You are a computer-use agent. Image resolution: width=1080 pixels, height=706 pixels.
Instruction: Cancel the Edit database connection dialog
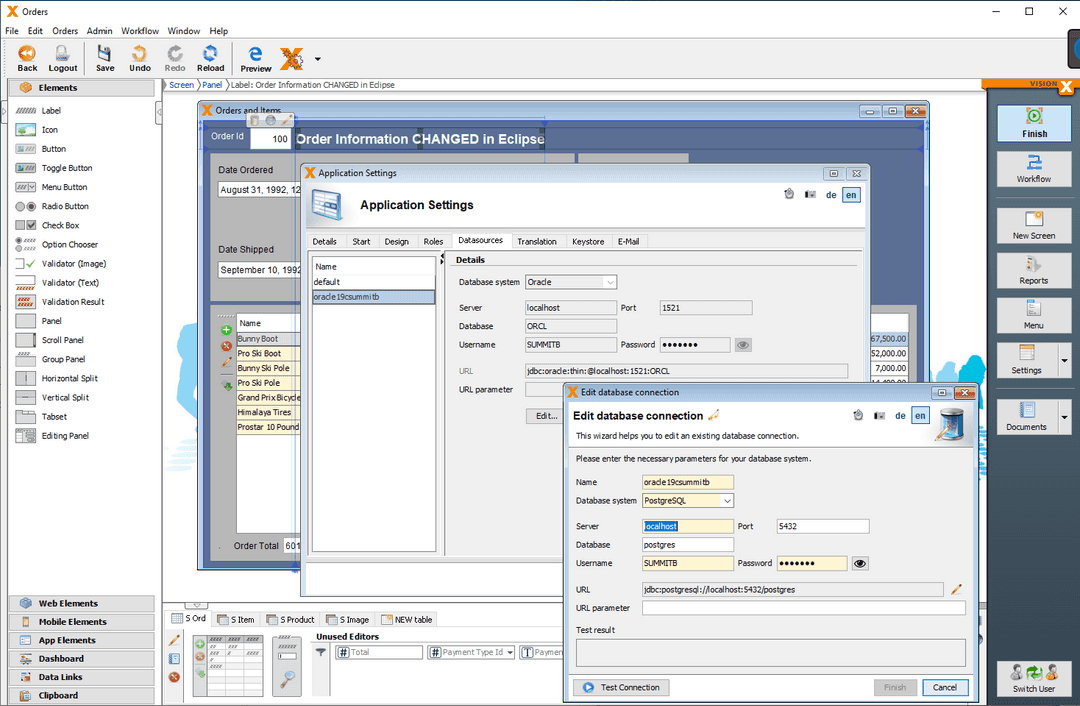(x=944, y=687)
